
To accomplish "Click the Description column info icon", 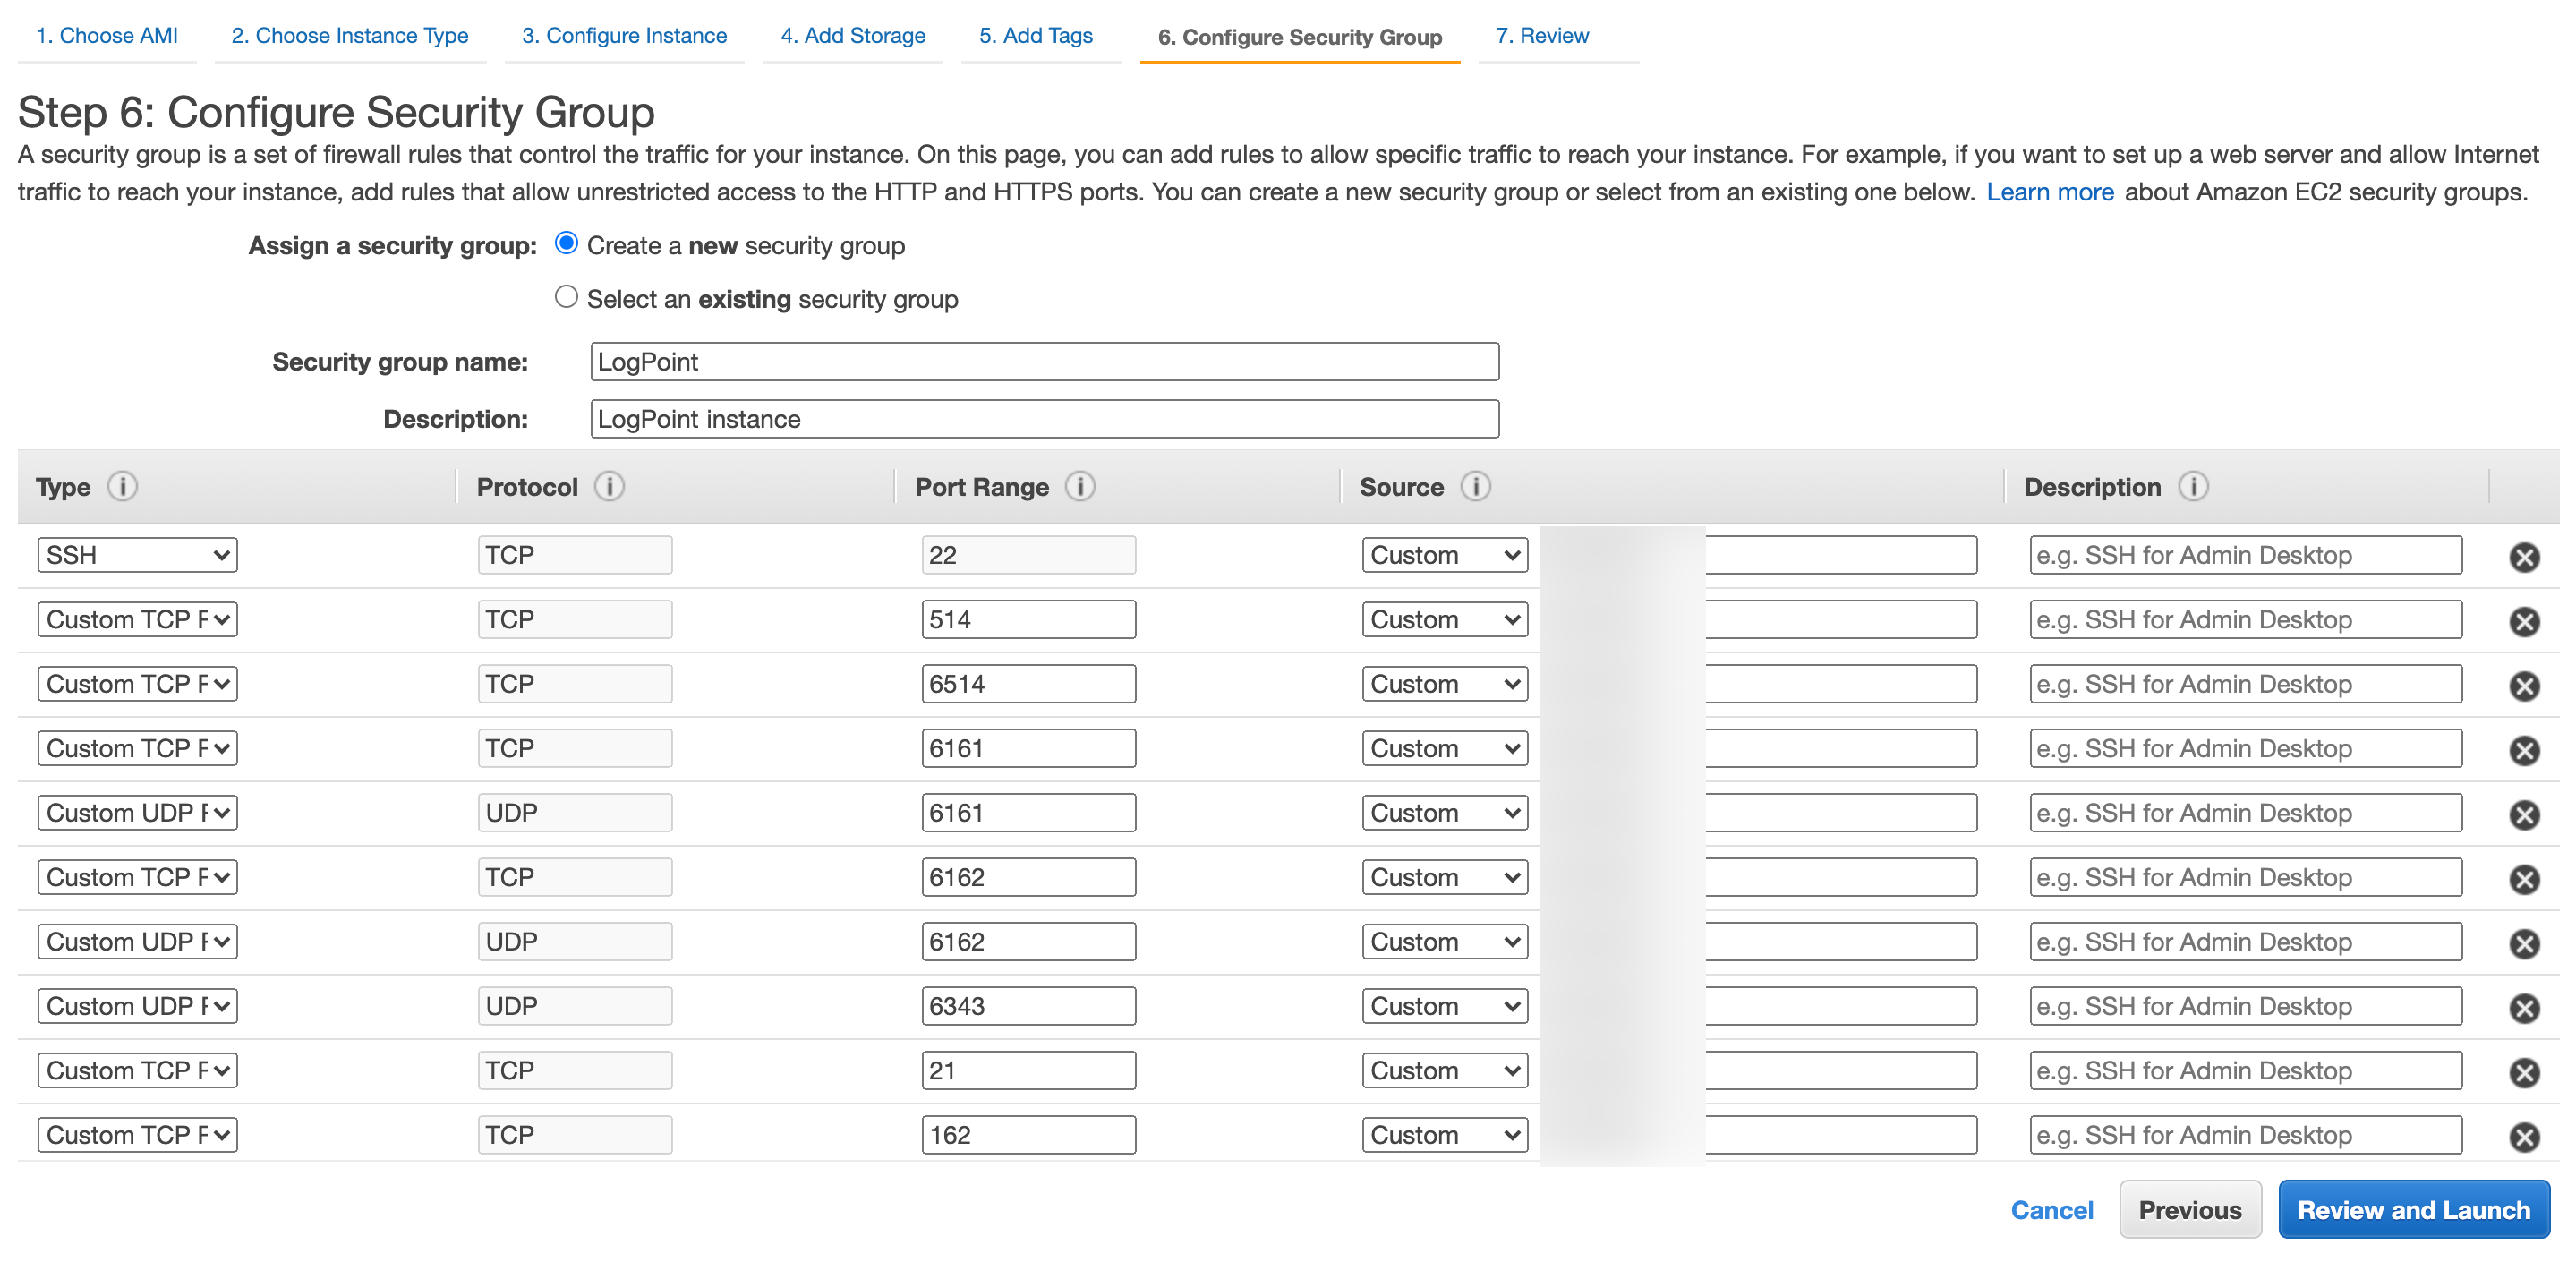I will point(2194,487).
